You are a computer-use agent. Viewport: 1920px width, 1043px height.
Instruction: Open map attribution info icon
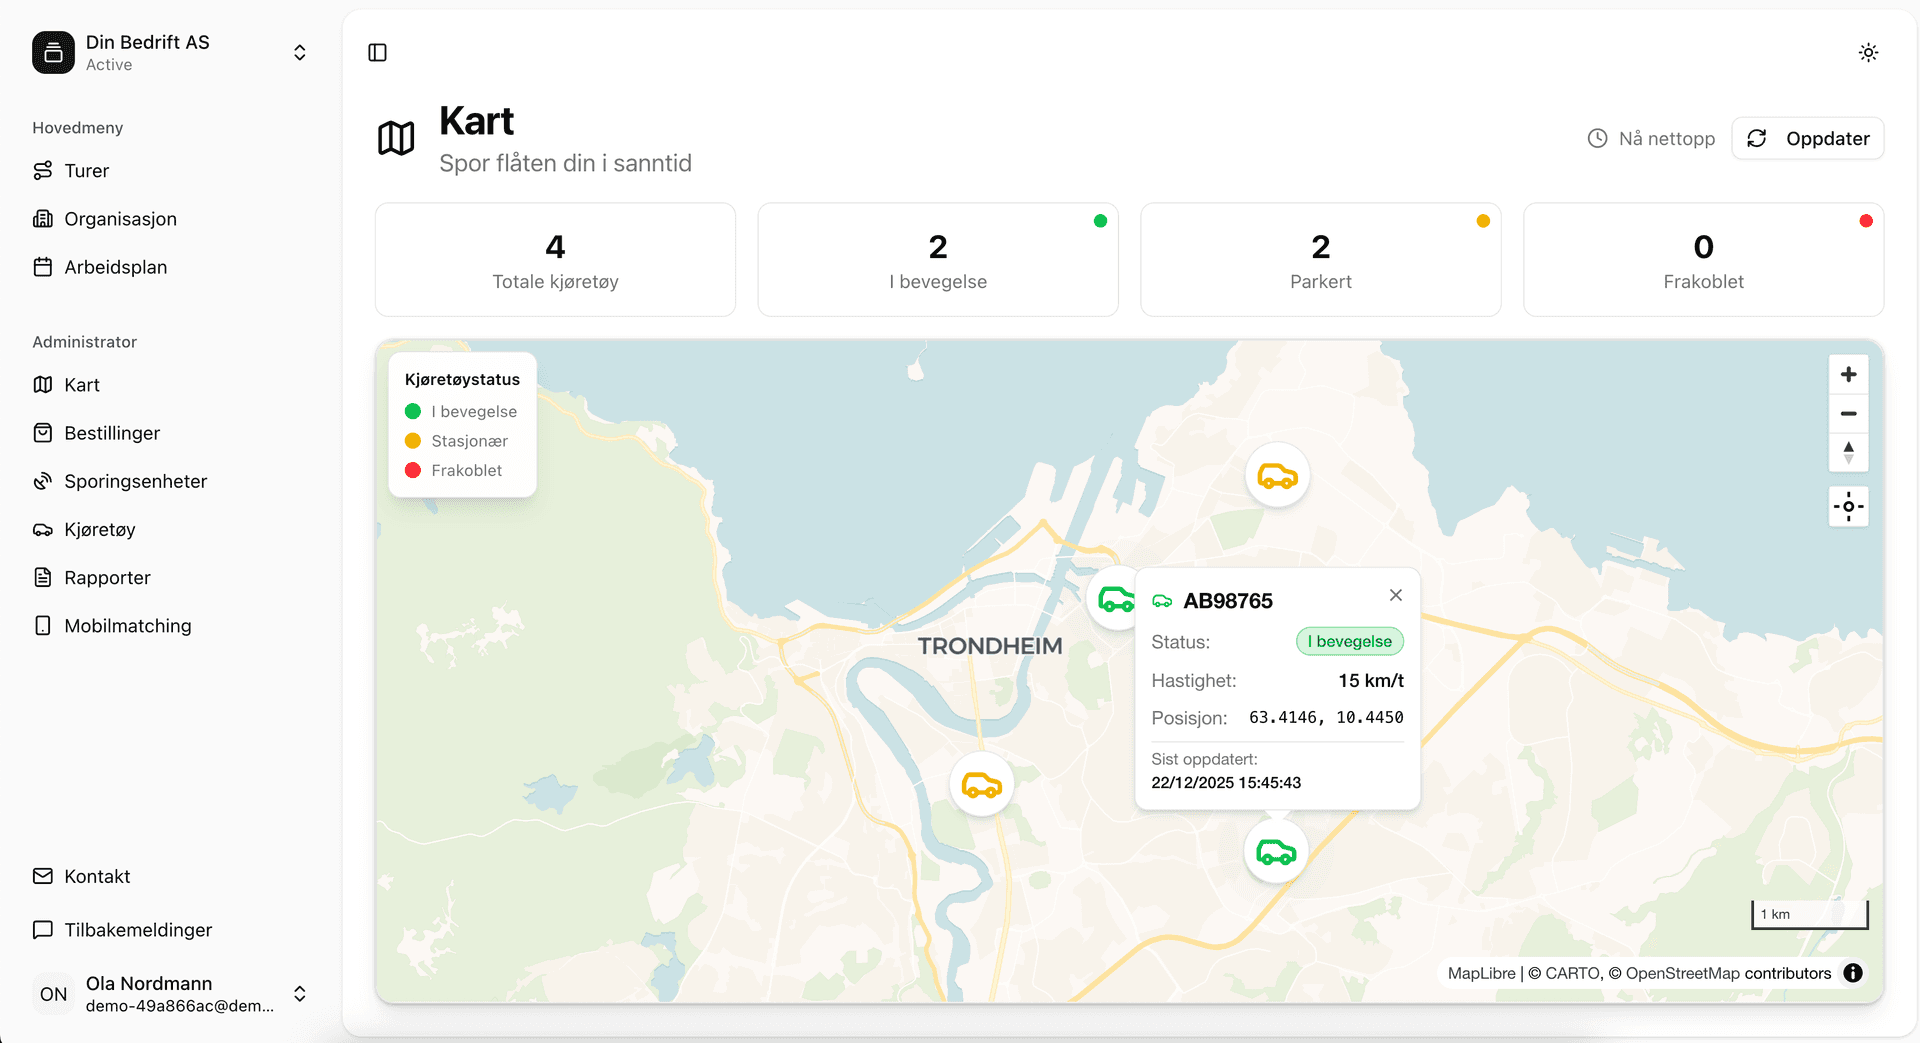tap(1853, 973)
